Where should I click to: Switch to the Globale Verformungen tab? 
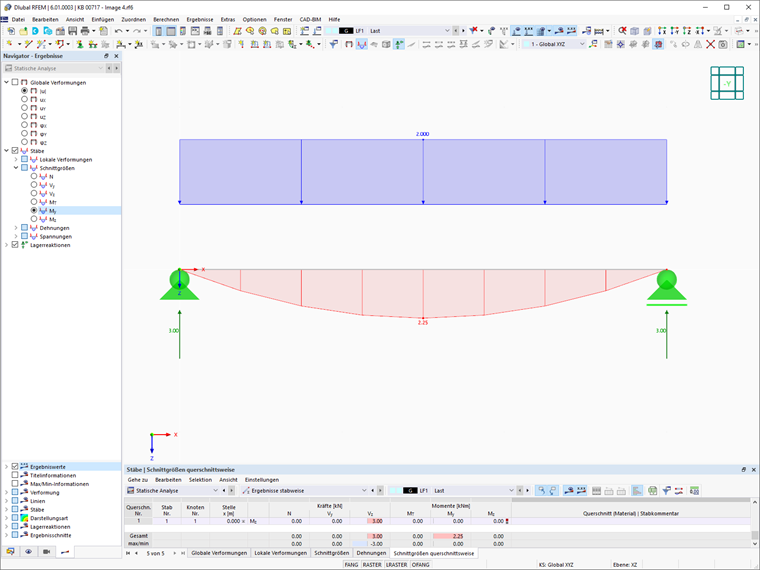point(219,553)
